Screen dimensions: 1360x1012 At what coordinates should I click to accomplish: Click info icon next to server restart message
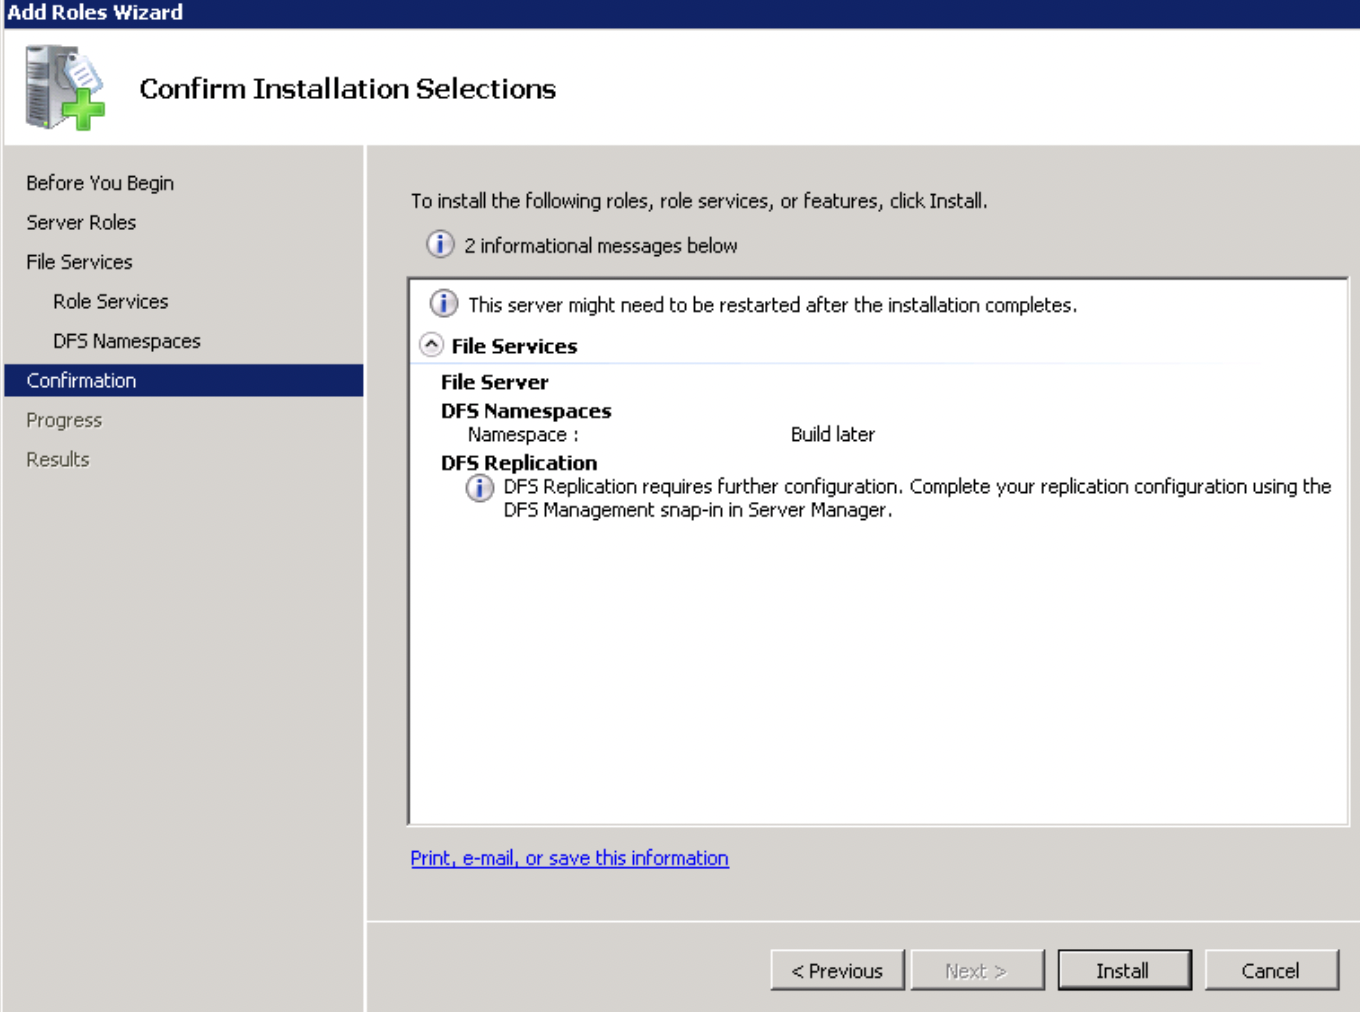(444, 303)
